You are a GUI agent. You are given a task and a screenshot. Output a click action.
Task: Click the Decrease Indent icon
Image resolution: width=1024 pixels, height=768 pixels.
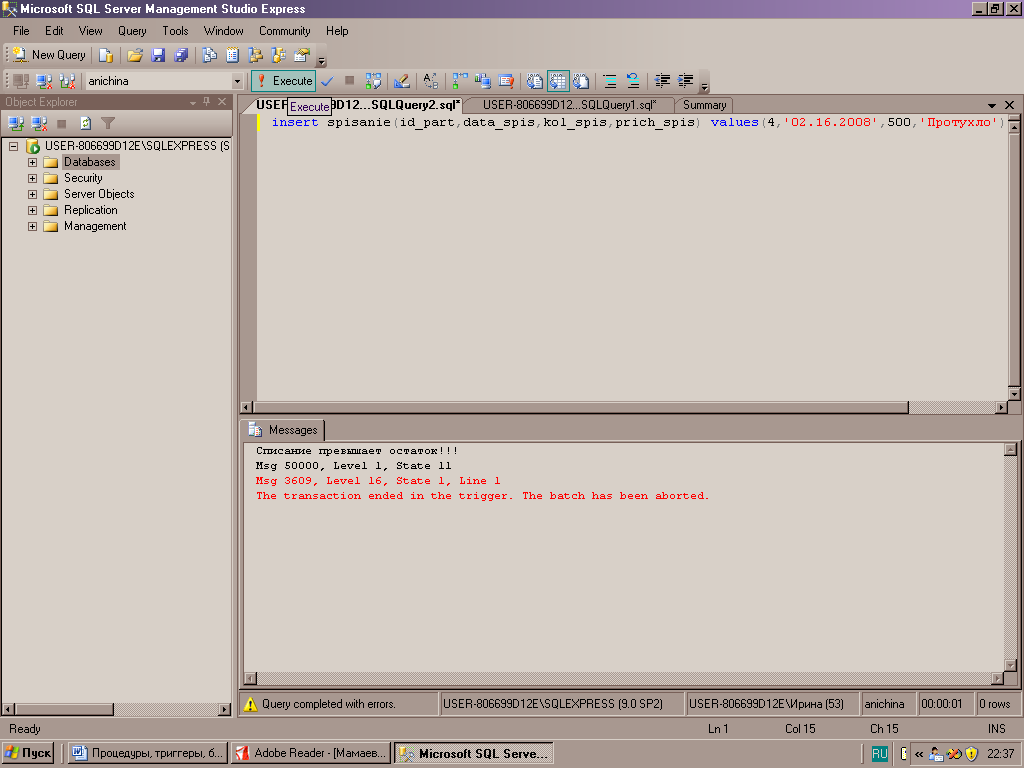tap(662, 81)
